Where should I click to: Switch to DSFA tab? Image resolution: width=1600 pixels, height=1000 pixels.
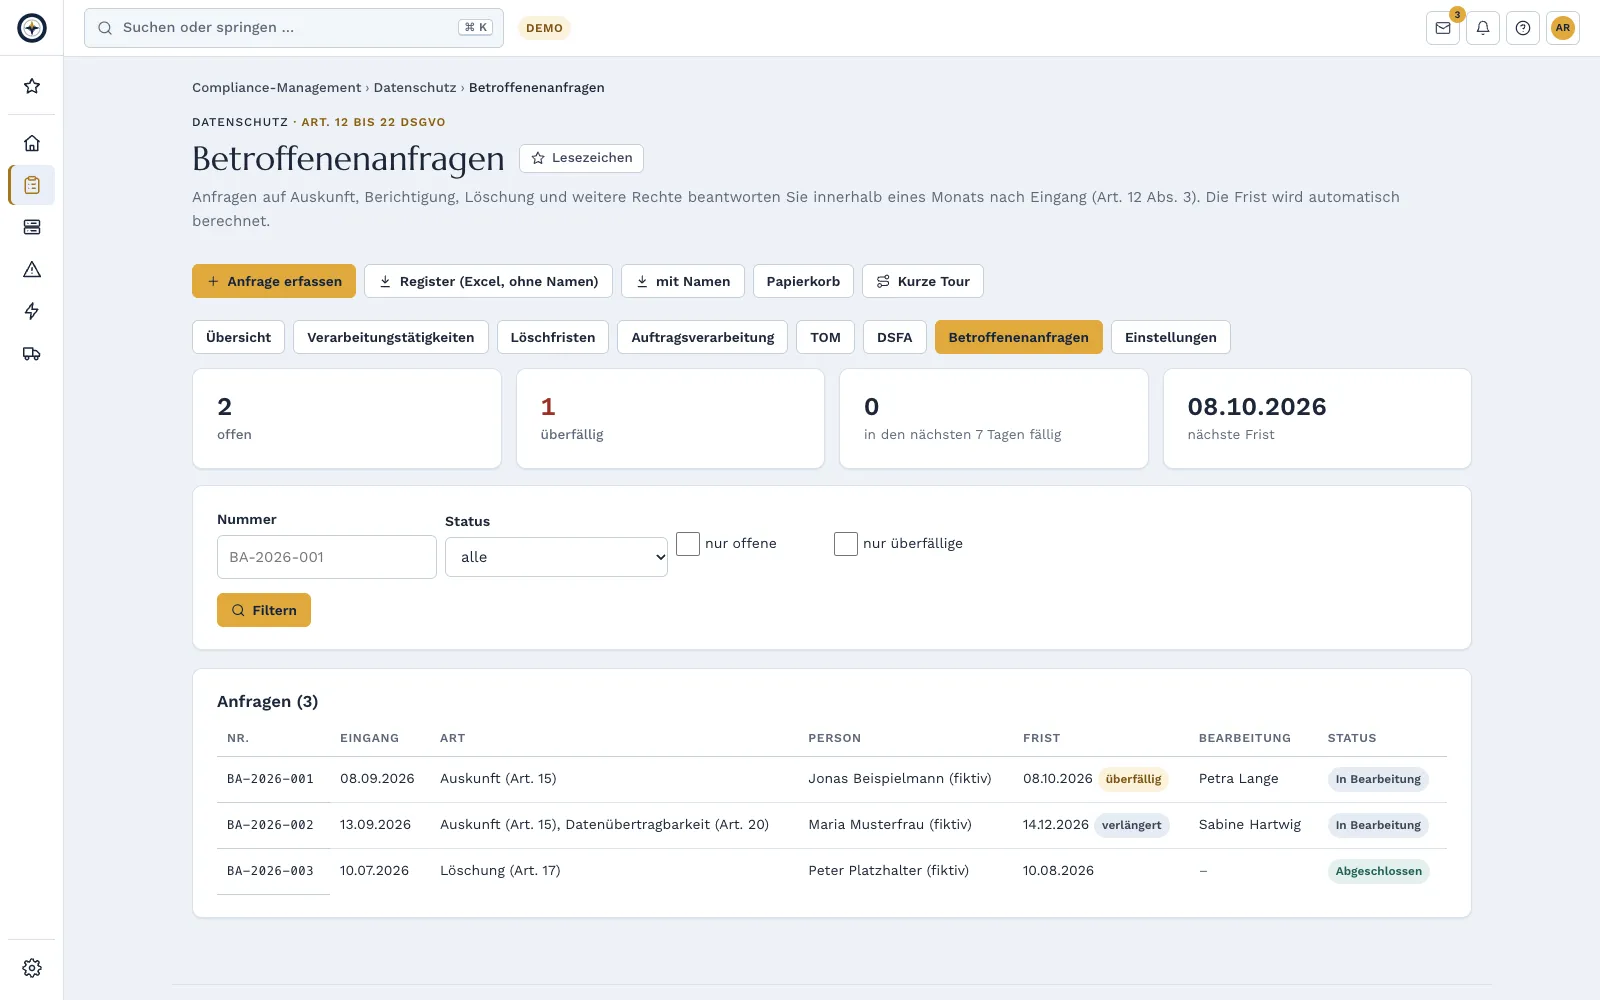pyautogui.click(x=895, y=337)
